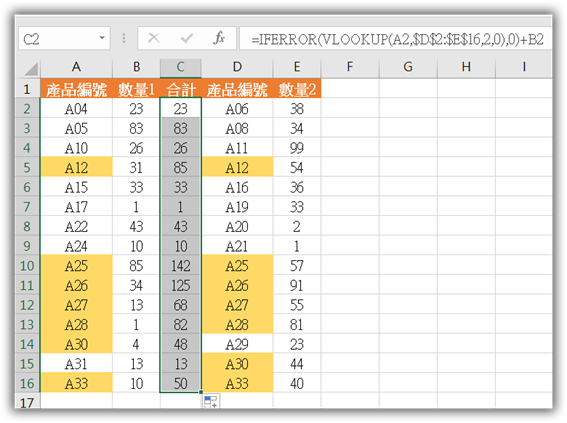This screenshot has width=567, height=423.
Task: Click cell A08 in column D
Action: (x=237, y=128)
